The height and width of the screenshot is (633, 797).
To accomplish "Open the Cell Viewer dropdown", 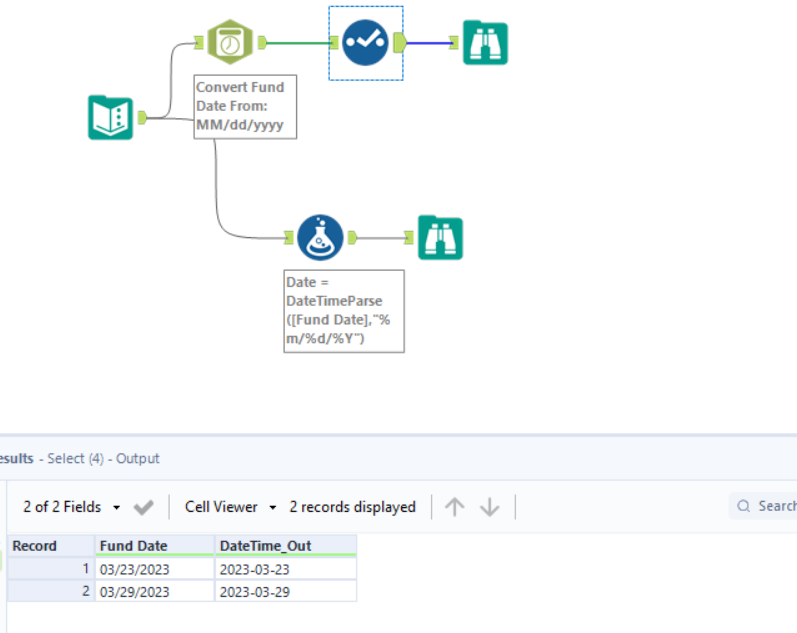I will click(x=231, y=507).
